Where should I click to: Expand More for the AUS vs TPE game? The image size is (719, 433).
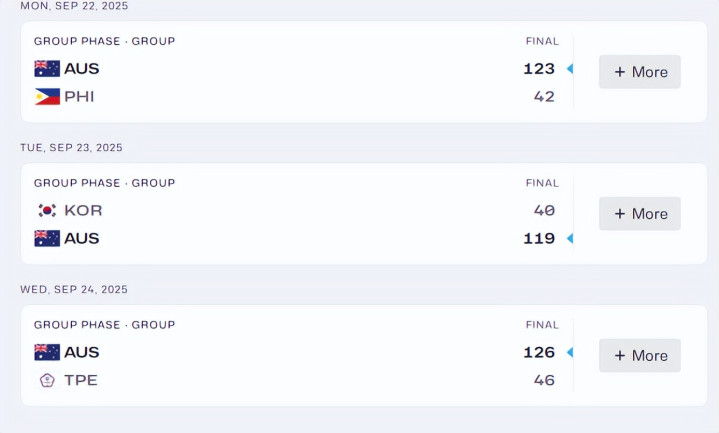tap(640, 356)
